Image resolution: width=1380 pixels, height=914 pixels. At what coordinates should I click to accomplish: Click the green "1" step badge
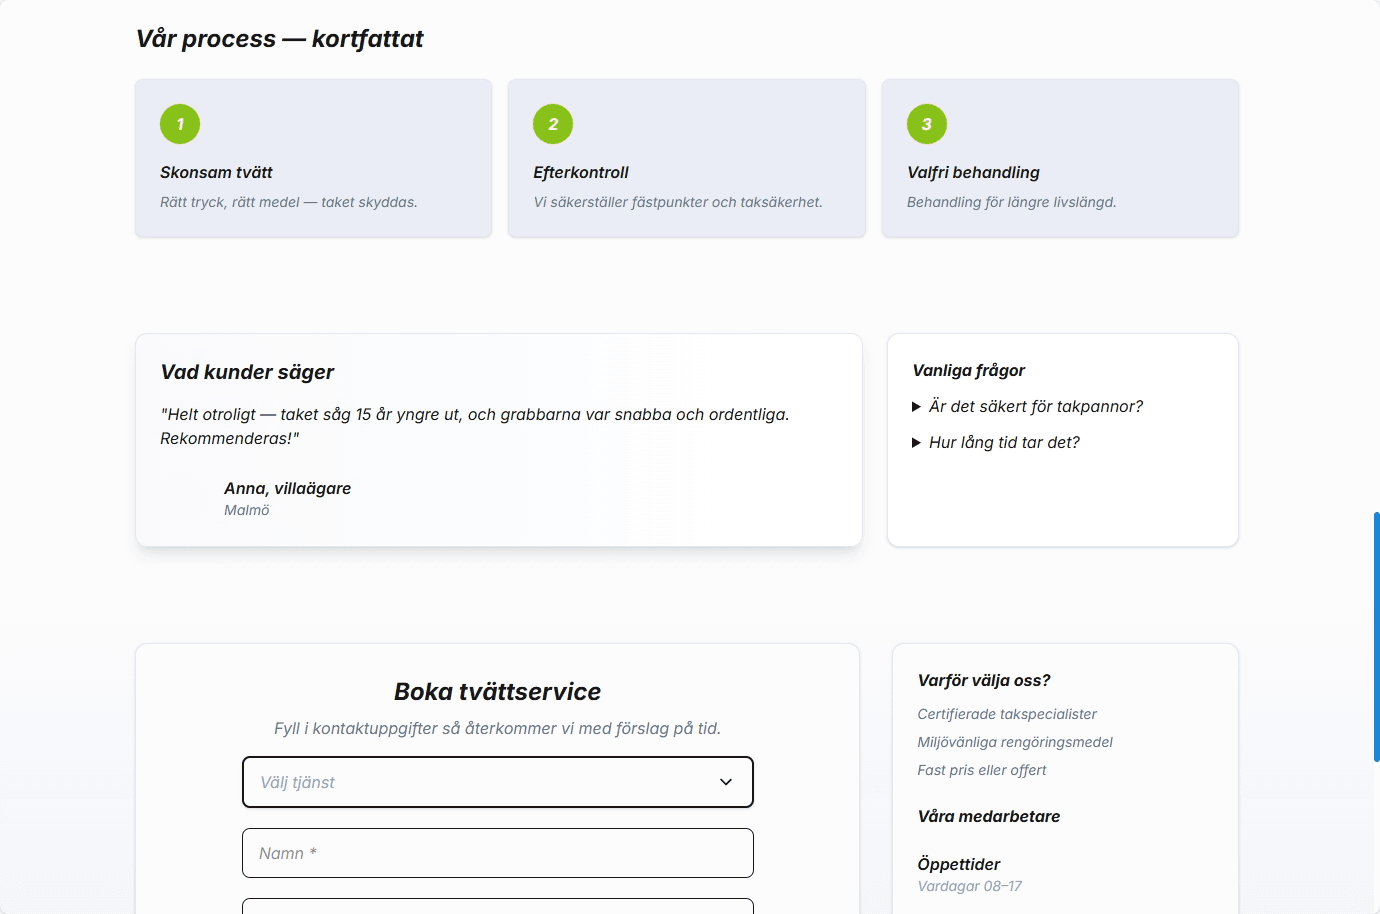[x=179, y=124]
